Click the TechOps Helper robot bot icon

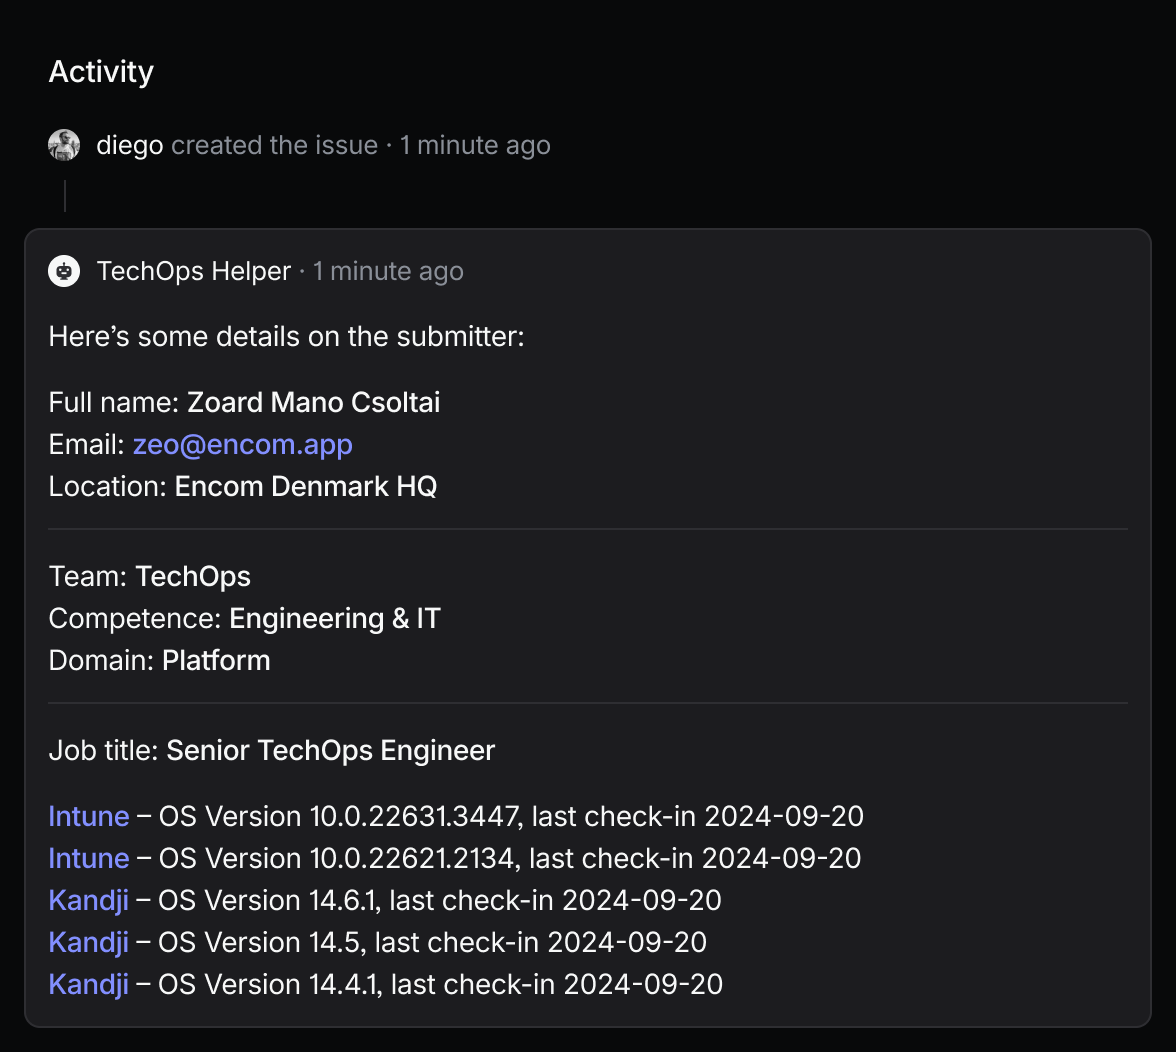(x=64, y=270)
